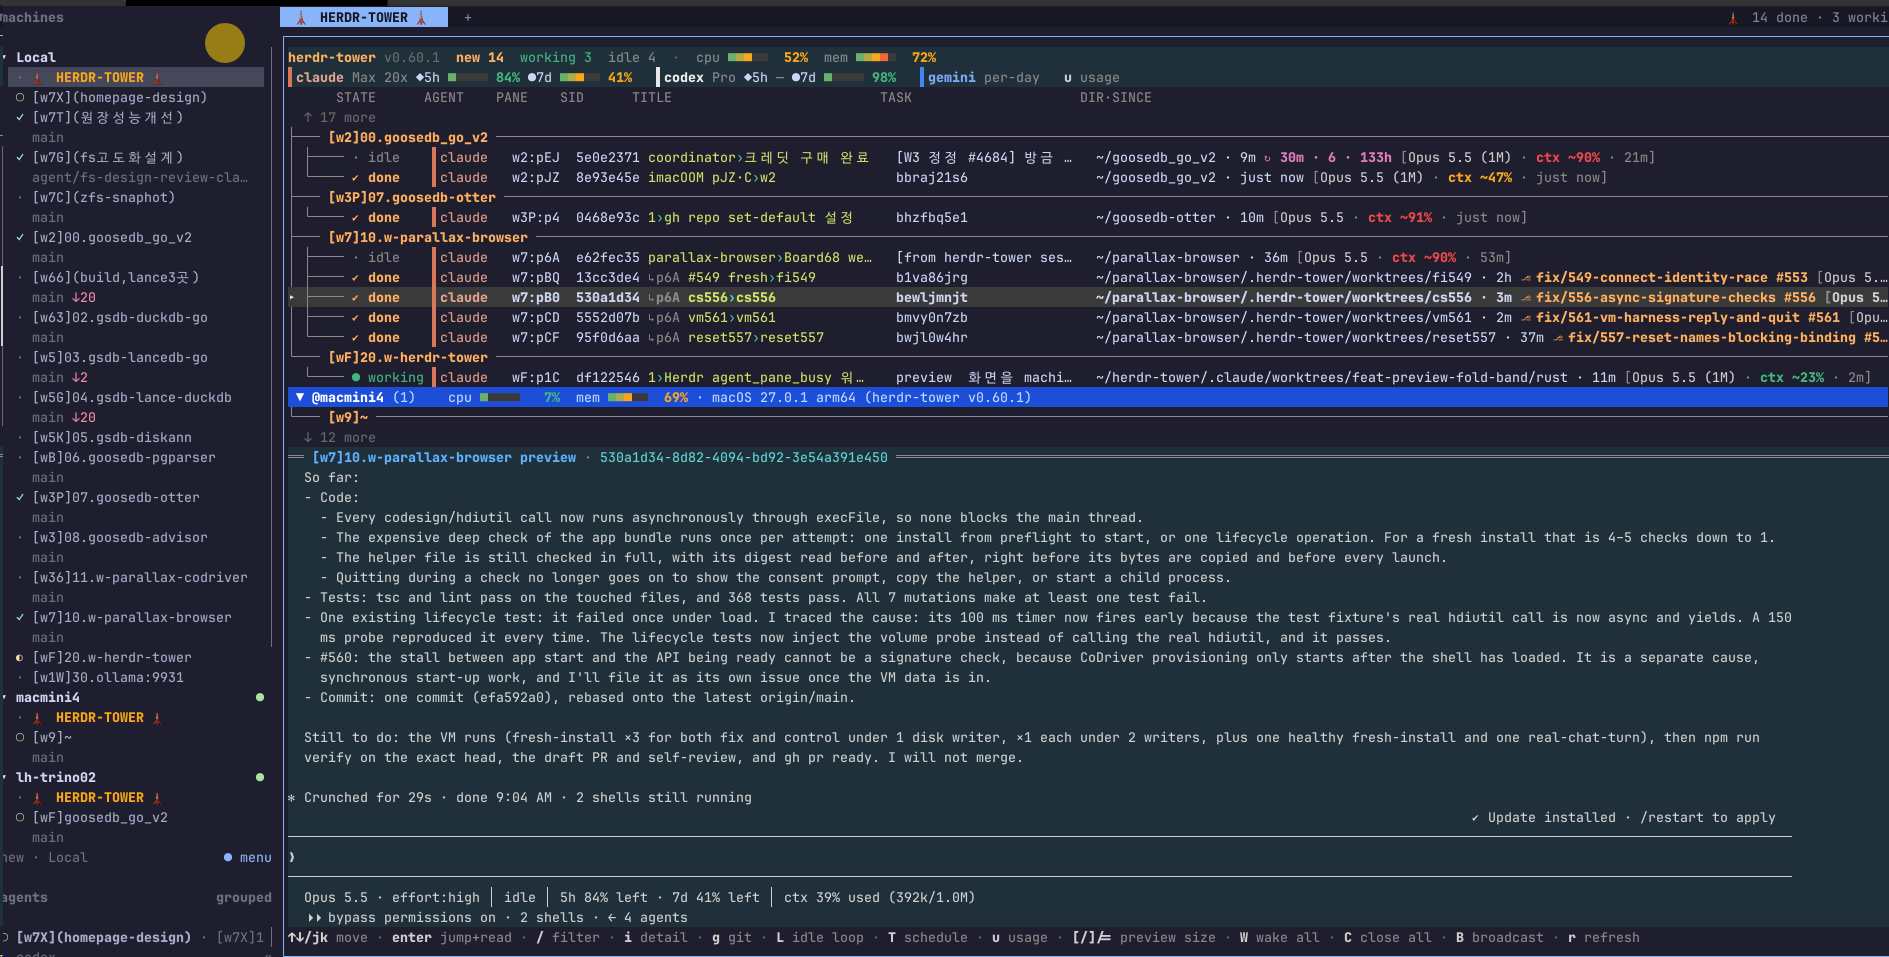Click the 'u usage' shortcut in header
1889x957 pixels.
1092,77
